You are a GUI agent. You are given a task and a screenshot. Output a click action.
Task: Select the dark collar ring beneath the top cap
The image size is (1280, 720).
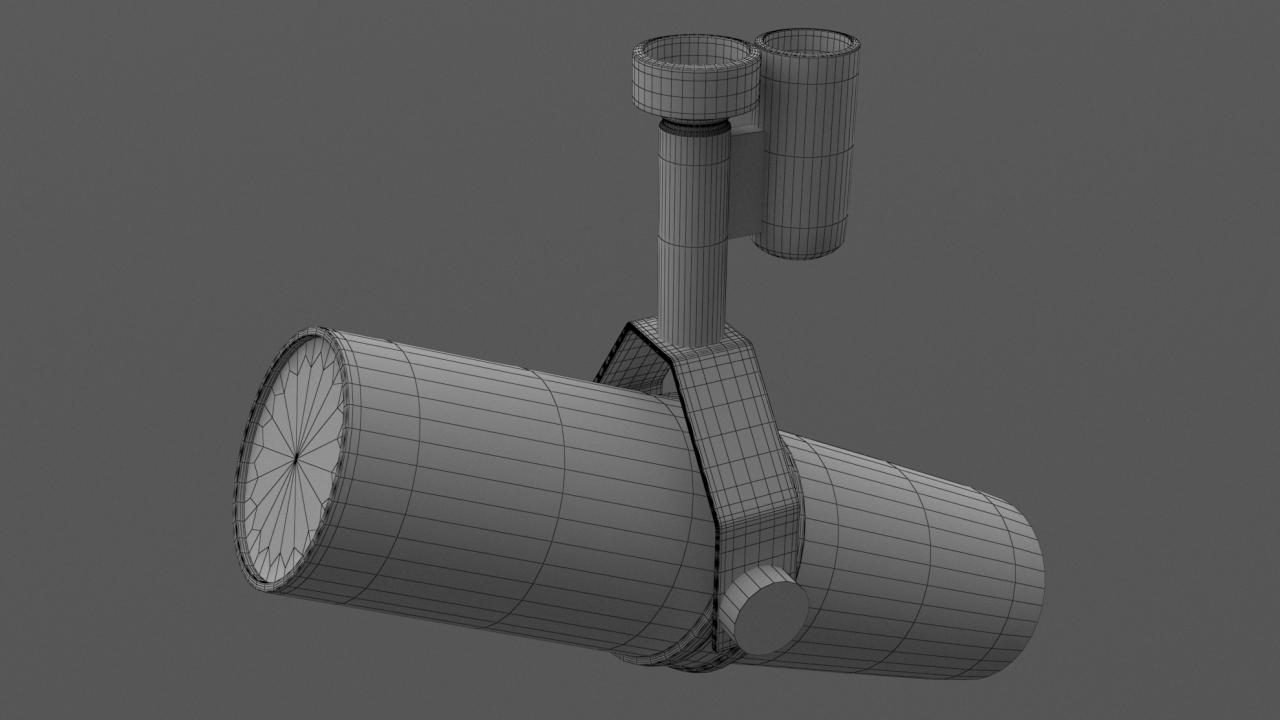click(x=693, y=125)
